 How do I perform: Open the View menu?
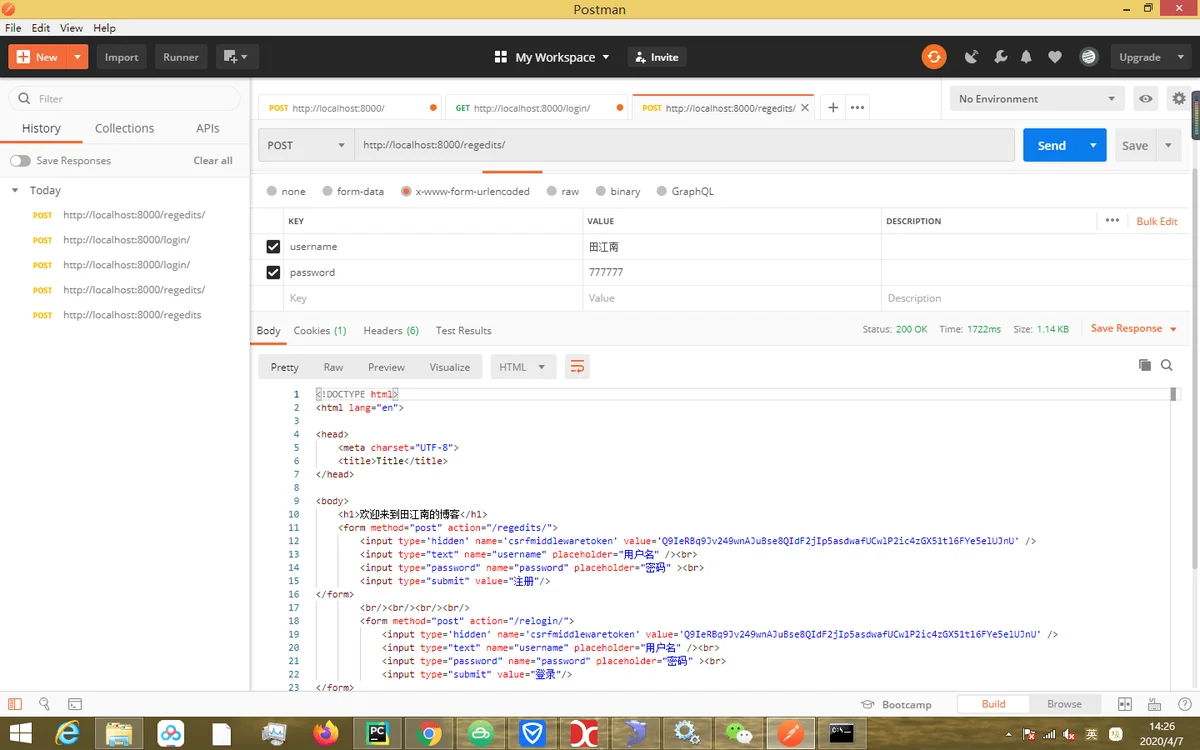[x=72, y=28]
